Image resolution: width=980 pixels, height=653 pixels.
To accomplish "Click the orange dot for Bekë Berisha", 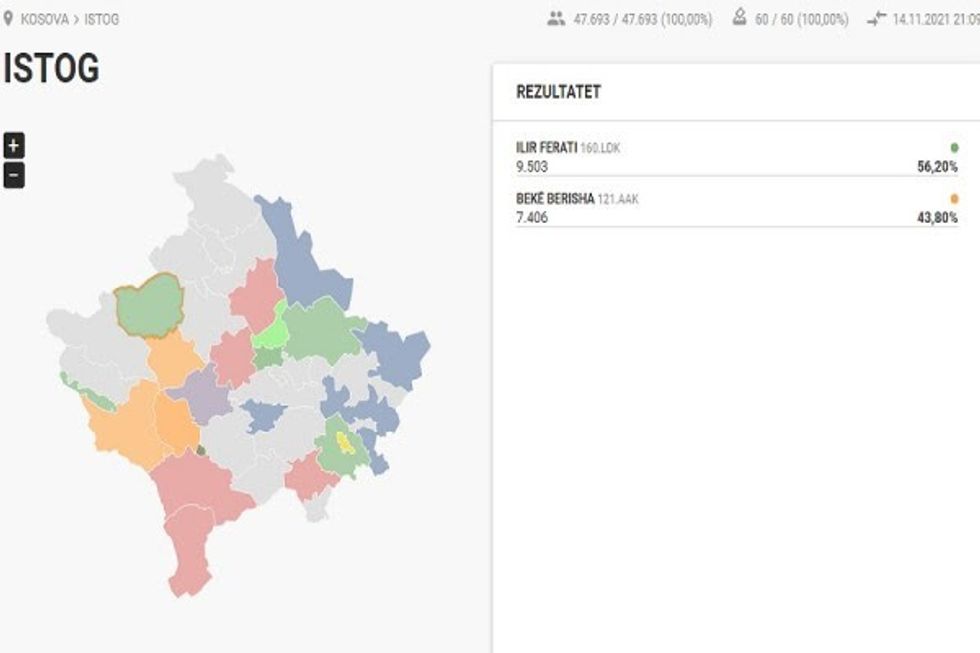I will click(954, 199).
